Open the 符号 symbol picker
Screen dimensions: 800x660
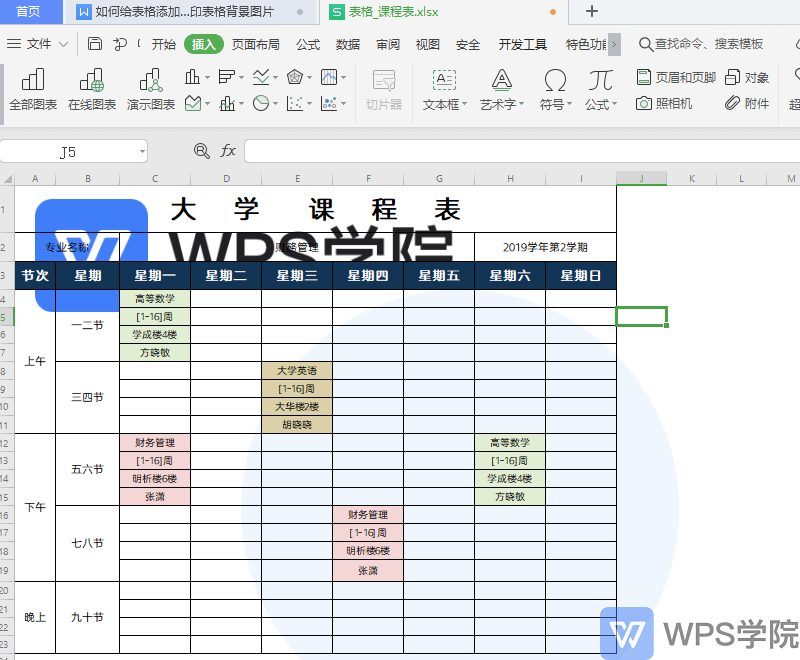[555, 90]
